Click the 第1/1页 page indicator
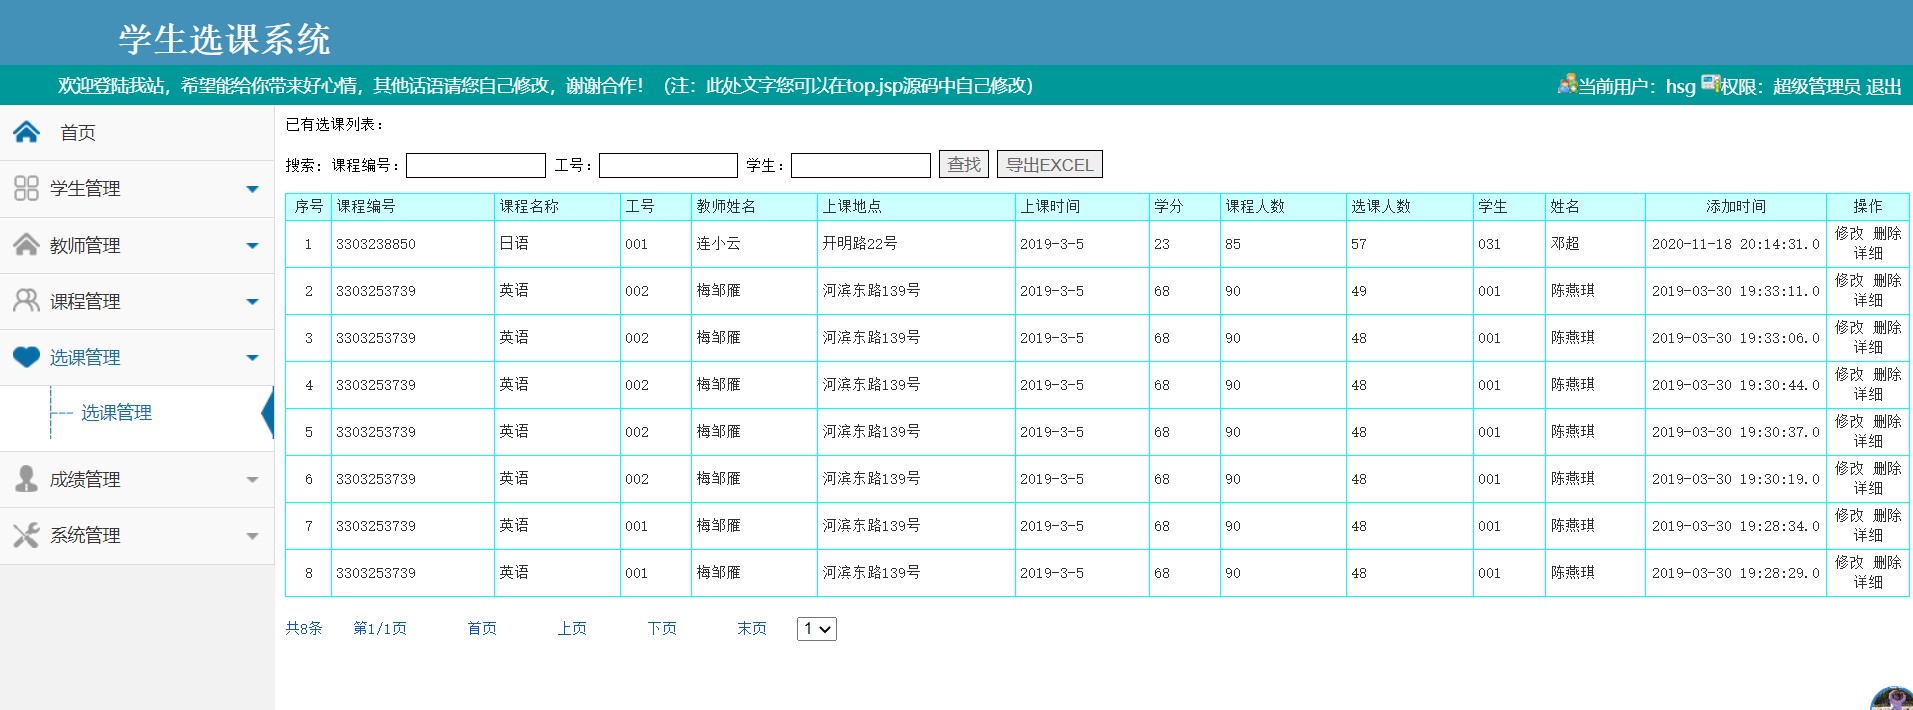The image size is (1913, 710). [380, 628]
